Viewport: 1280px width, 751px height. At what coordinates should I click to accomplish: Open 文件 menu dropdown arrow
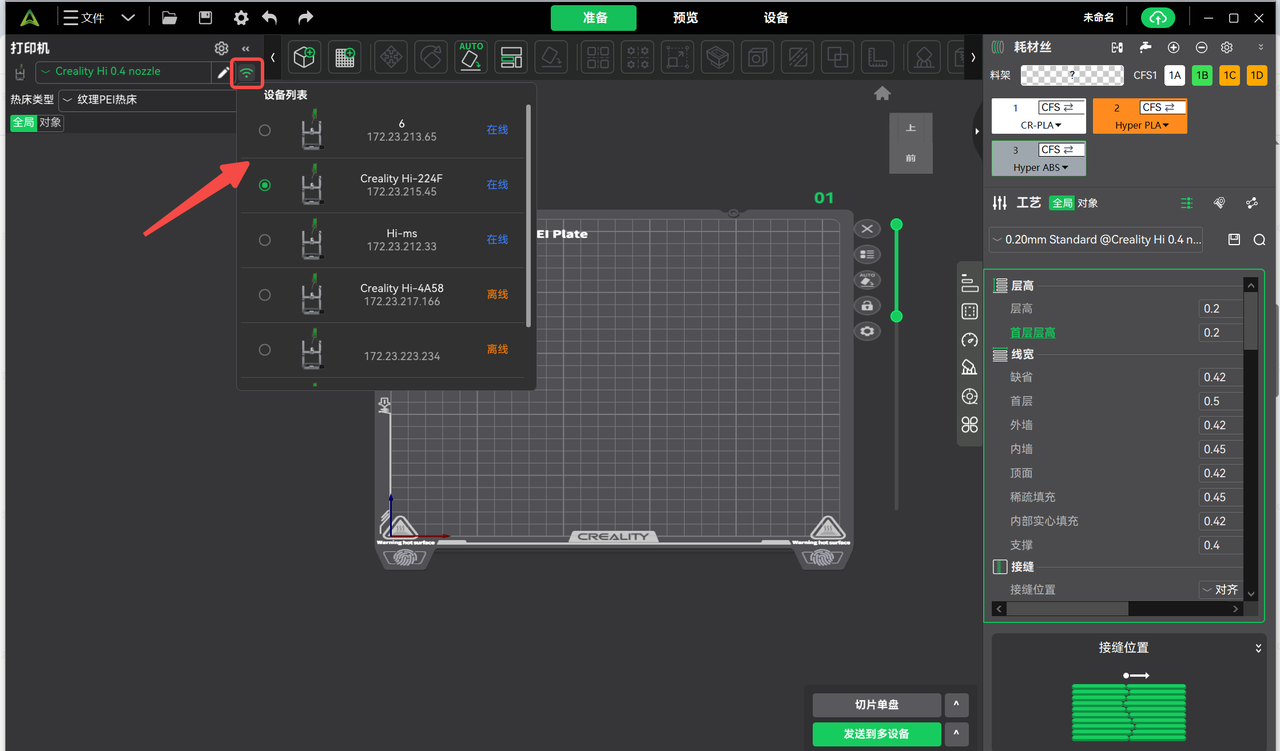pos(128,18)
